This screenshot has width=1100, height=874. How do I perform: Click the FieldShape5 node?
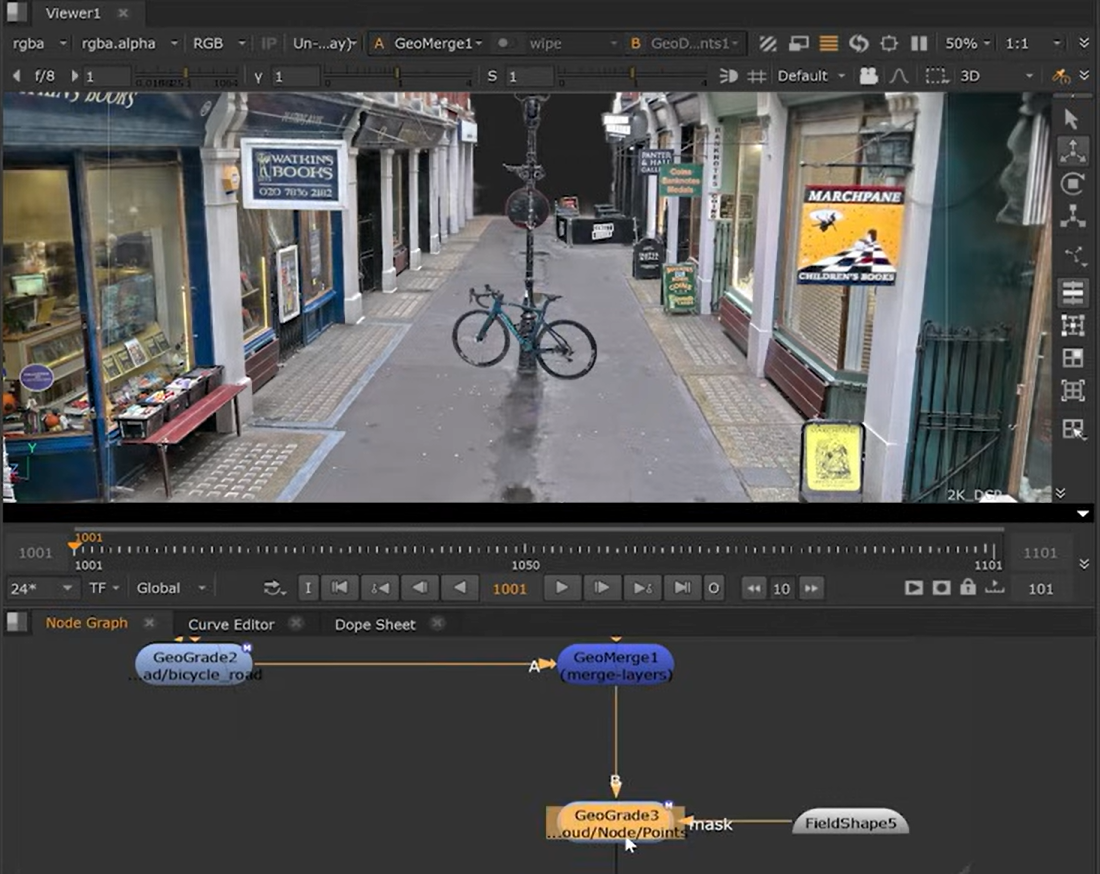[850, 824]
